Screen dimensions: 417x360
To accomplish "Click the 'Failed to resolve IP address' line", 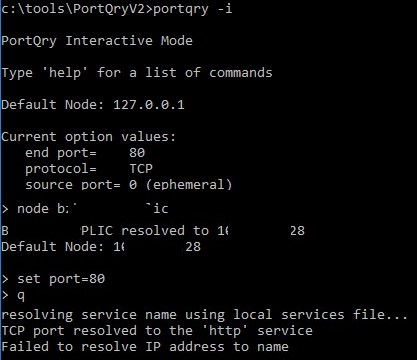I will tap(145, 347).
